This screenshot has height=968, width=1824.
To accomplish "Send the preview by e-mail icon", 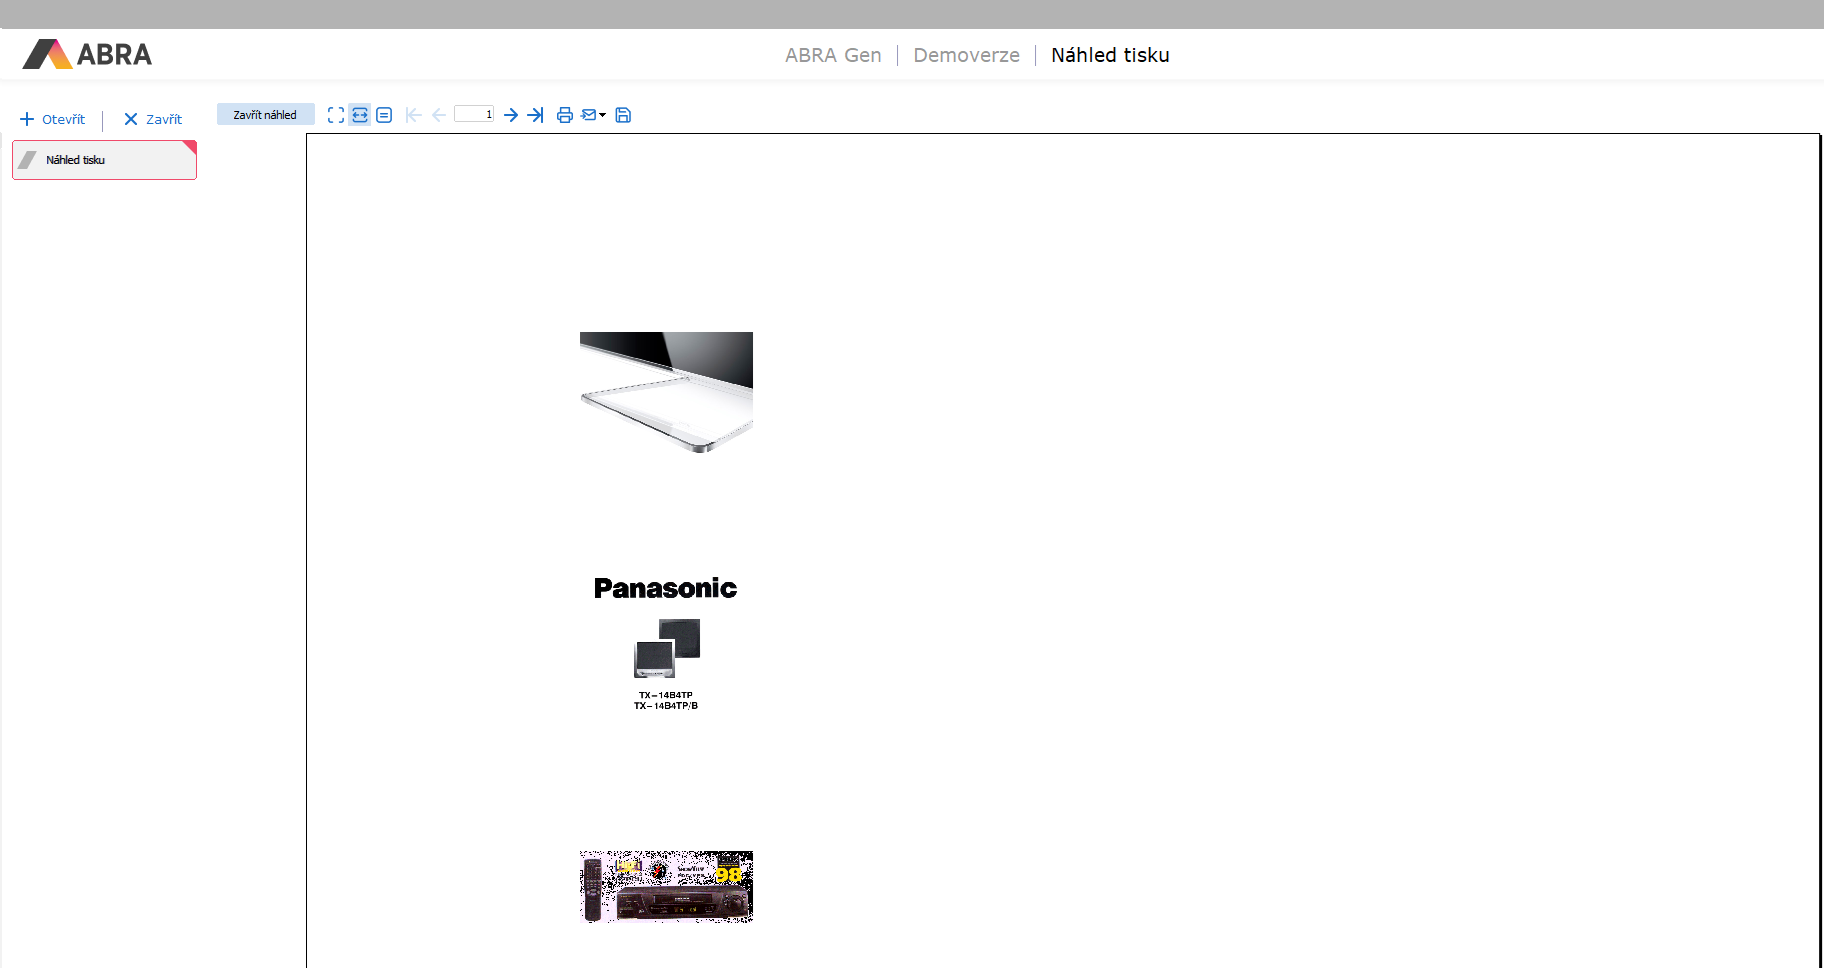I will point(589,115).
